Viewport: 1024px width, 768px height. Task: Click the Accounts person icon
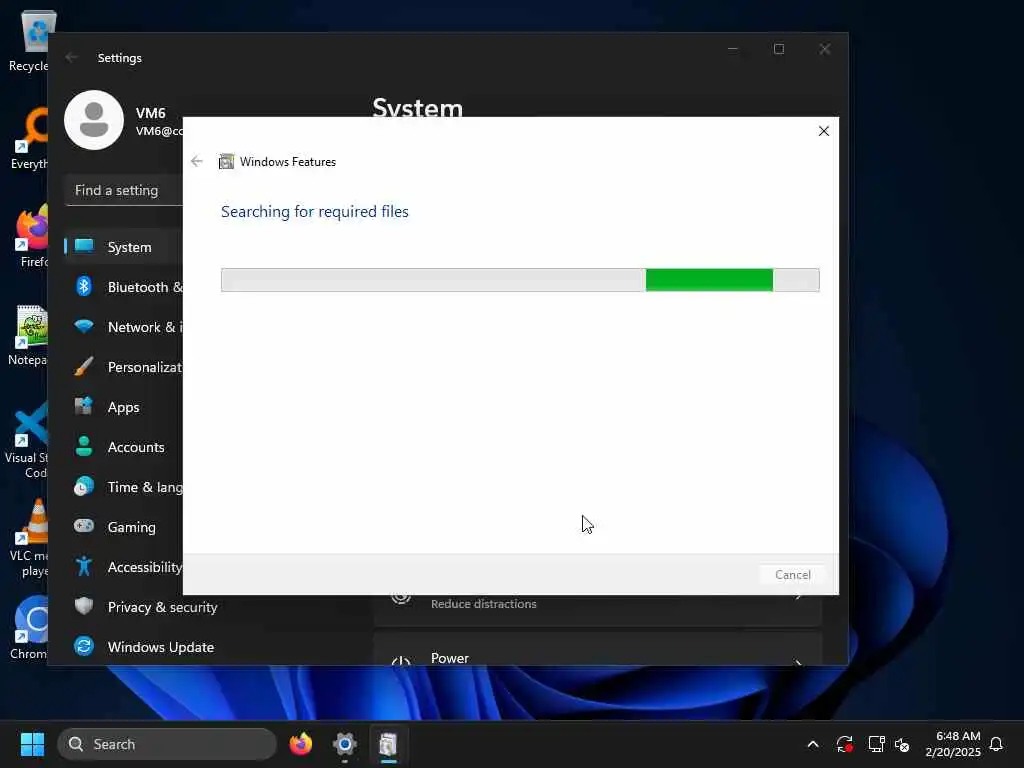[84, 446]
